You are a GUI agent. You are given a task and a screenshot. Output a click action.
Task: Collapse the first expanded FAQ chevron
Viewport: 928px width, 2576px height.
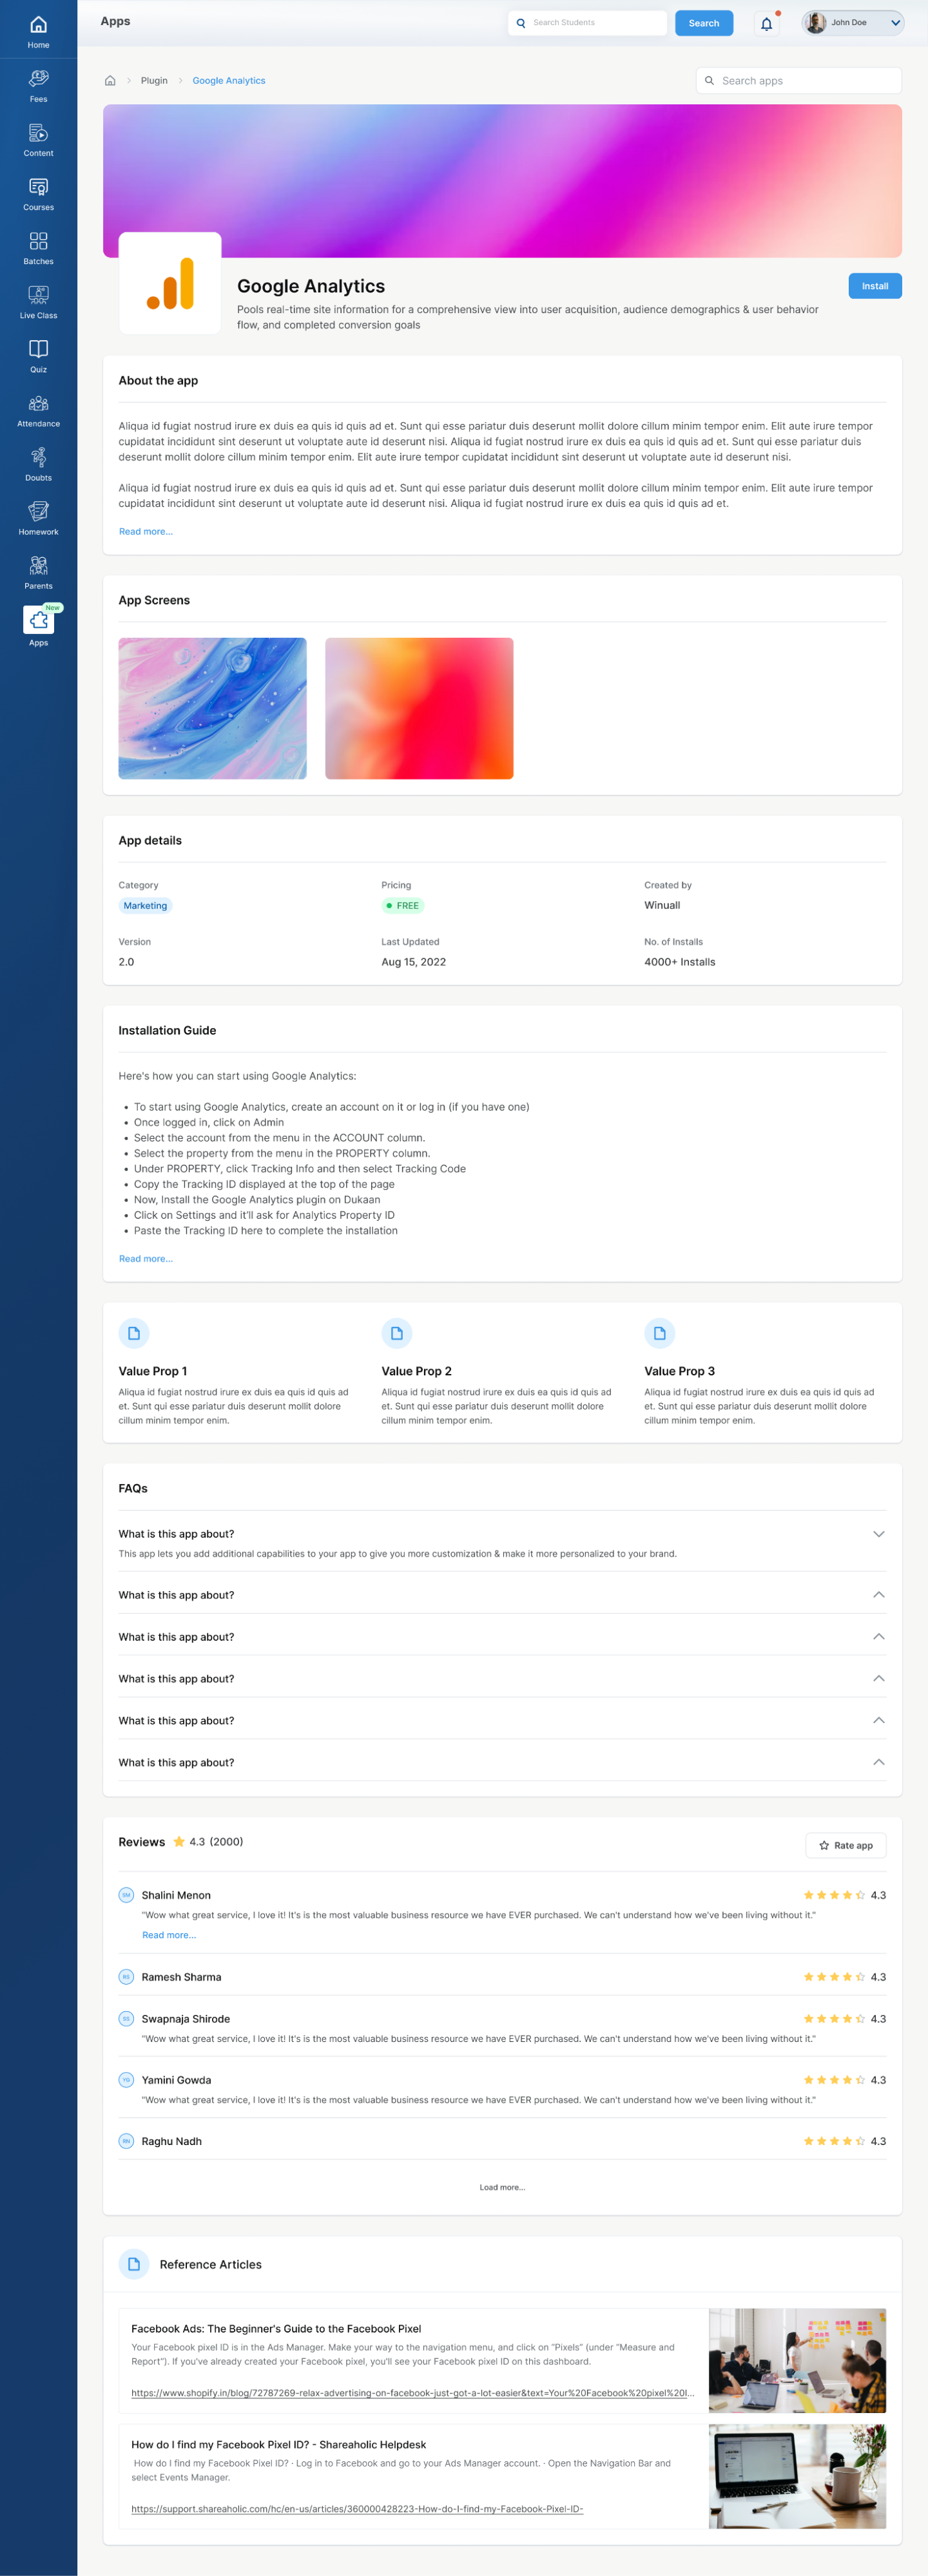pyautogui.click(x=879, y=1534)
